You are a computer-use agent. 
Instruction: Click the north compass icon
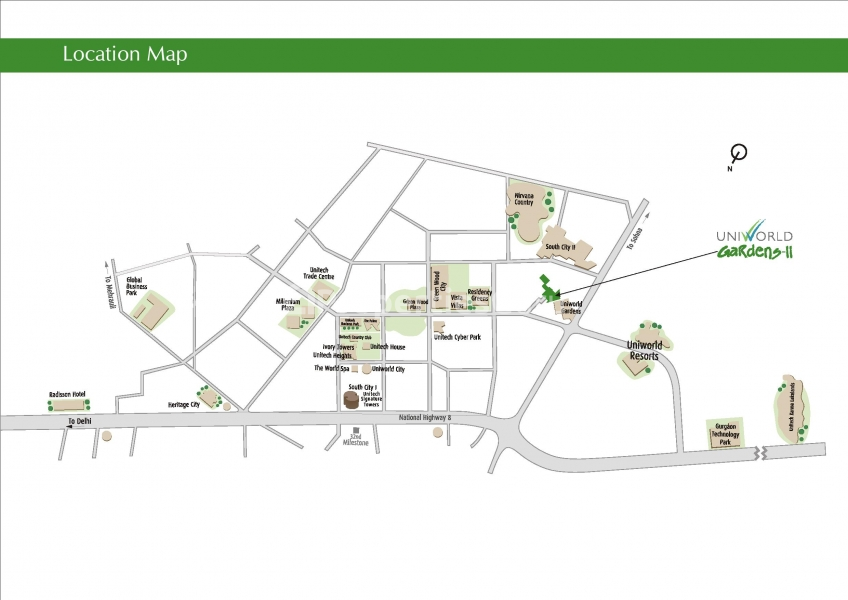[x=737, y=157]
